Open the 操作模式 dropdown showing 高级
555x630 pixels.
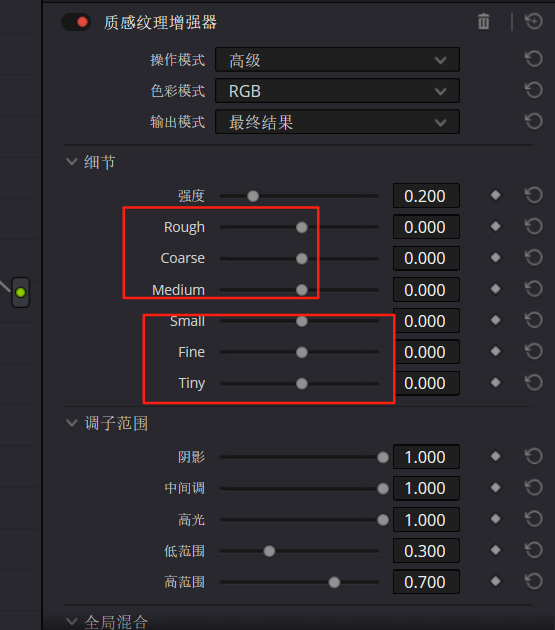[x=337, y=60]
